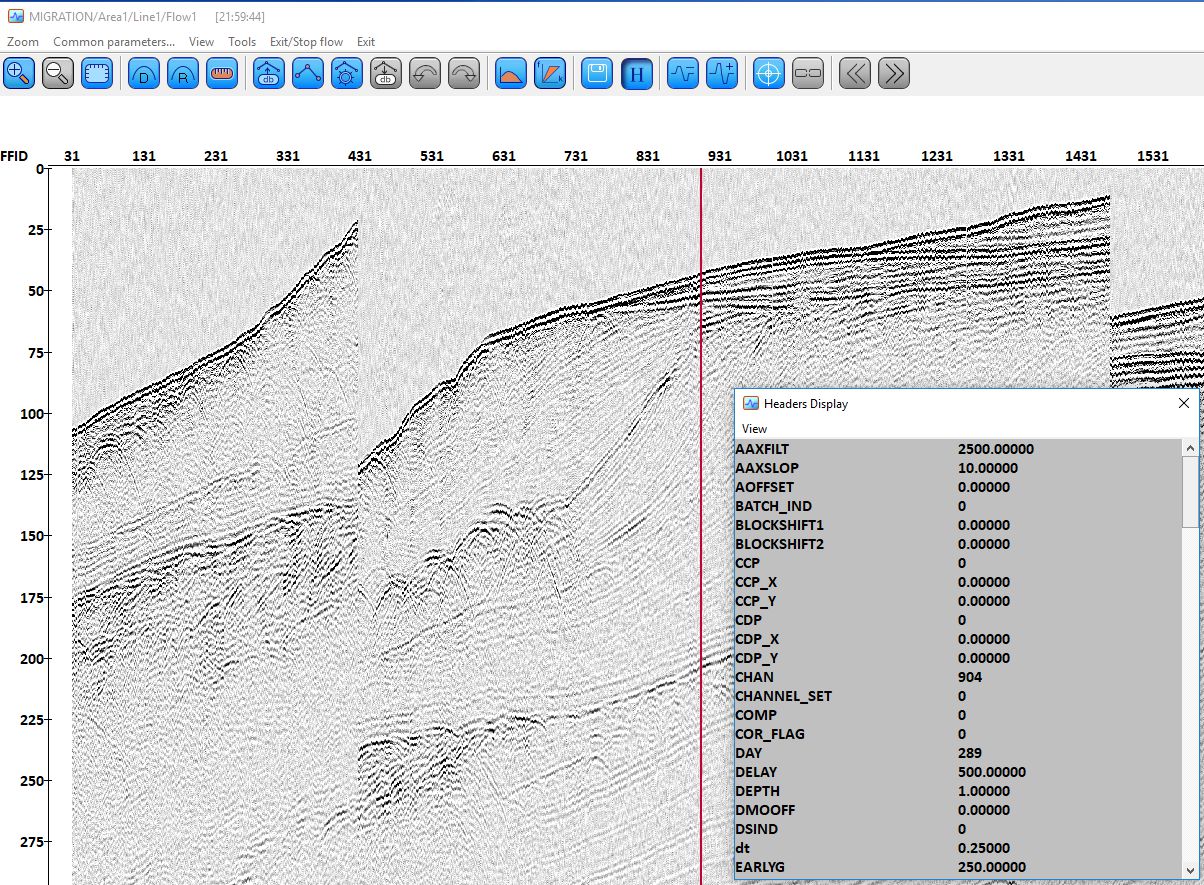This screenshot has width=1204, height=885.
Task: Click the Exit/Stop flow menu item
Action: pos(306,42)
